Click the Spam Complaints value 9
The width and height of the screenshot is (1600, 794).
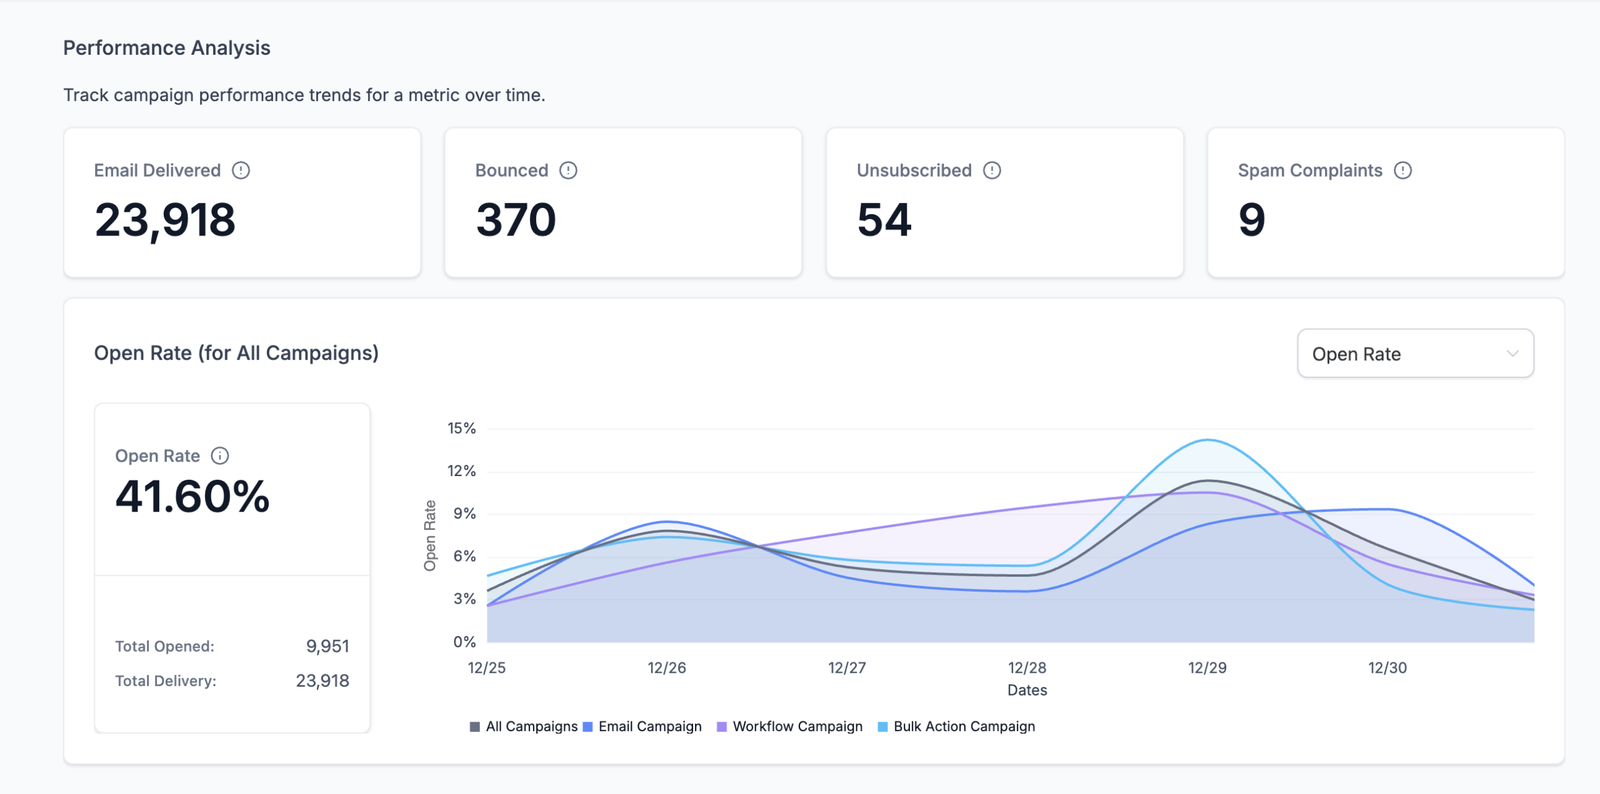1252,220
